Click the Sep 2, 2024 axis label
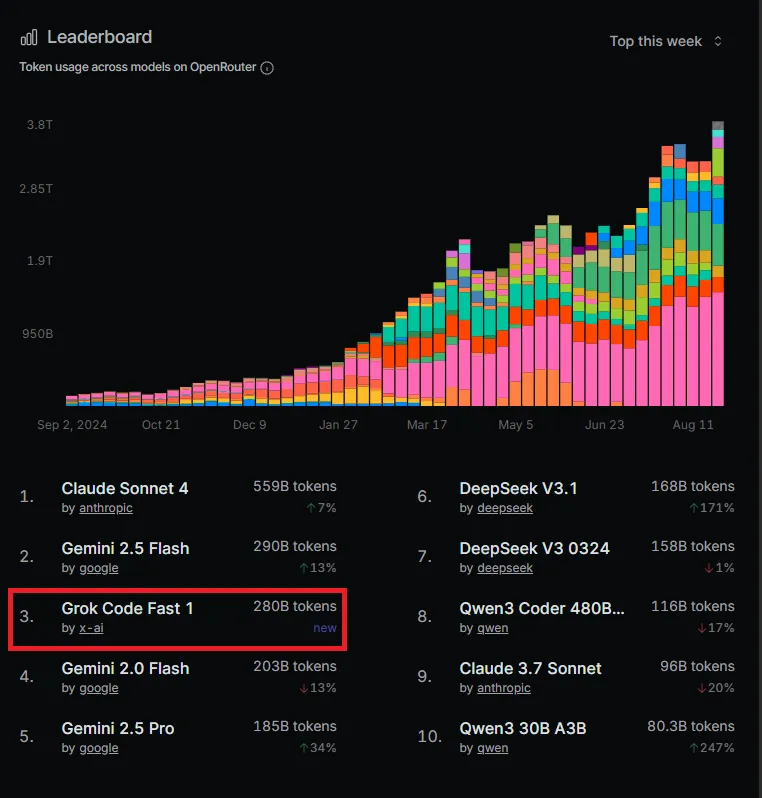The image size is (762, 798). point(72,425)
